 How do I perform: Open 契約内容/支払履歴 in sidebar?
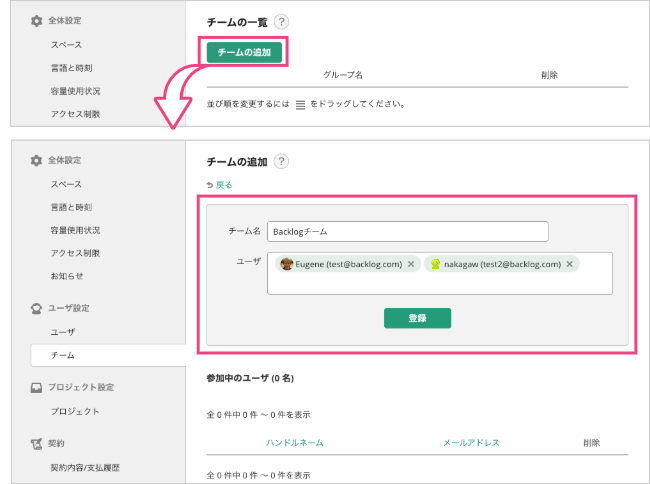(85, 467)
